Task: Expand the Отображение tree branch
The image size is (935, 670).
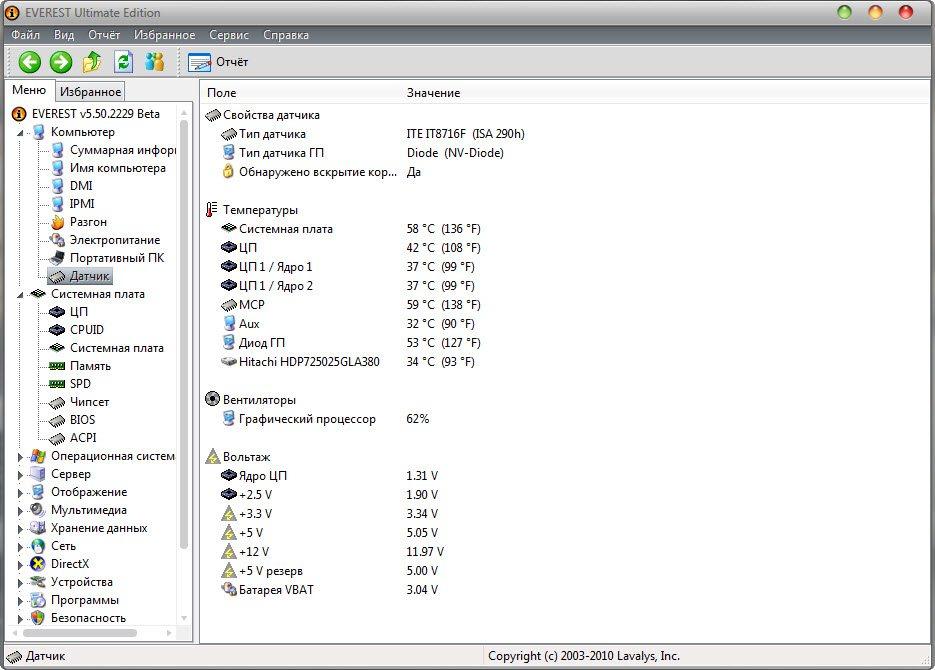Action: (x=20, y=493)
